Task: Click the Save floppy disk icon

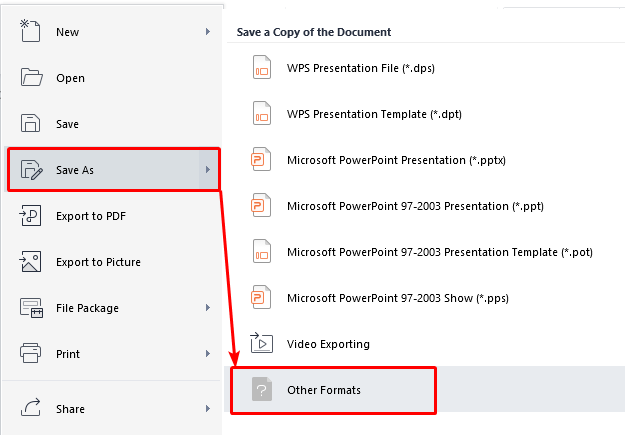Action: 30,123
